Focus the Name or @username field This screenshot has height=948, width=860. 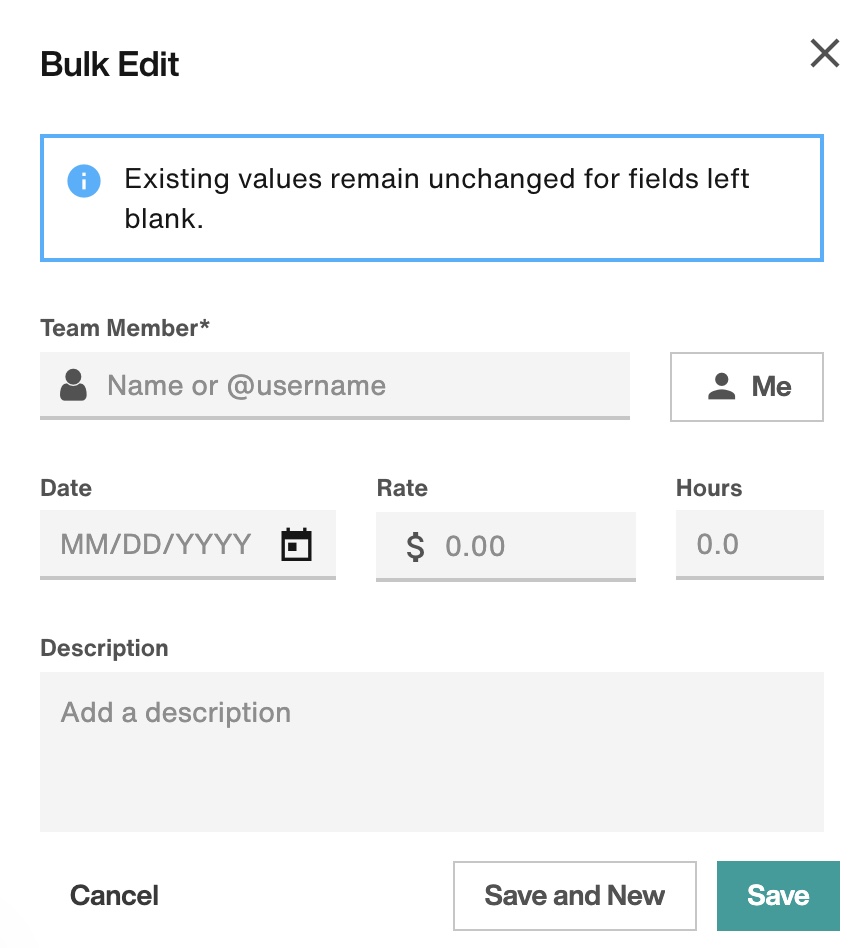coord(360,385)
